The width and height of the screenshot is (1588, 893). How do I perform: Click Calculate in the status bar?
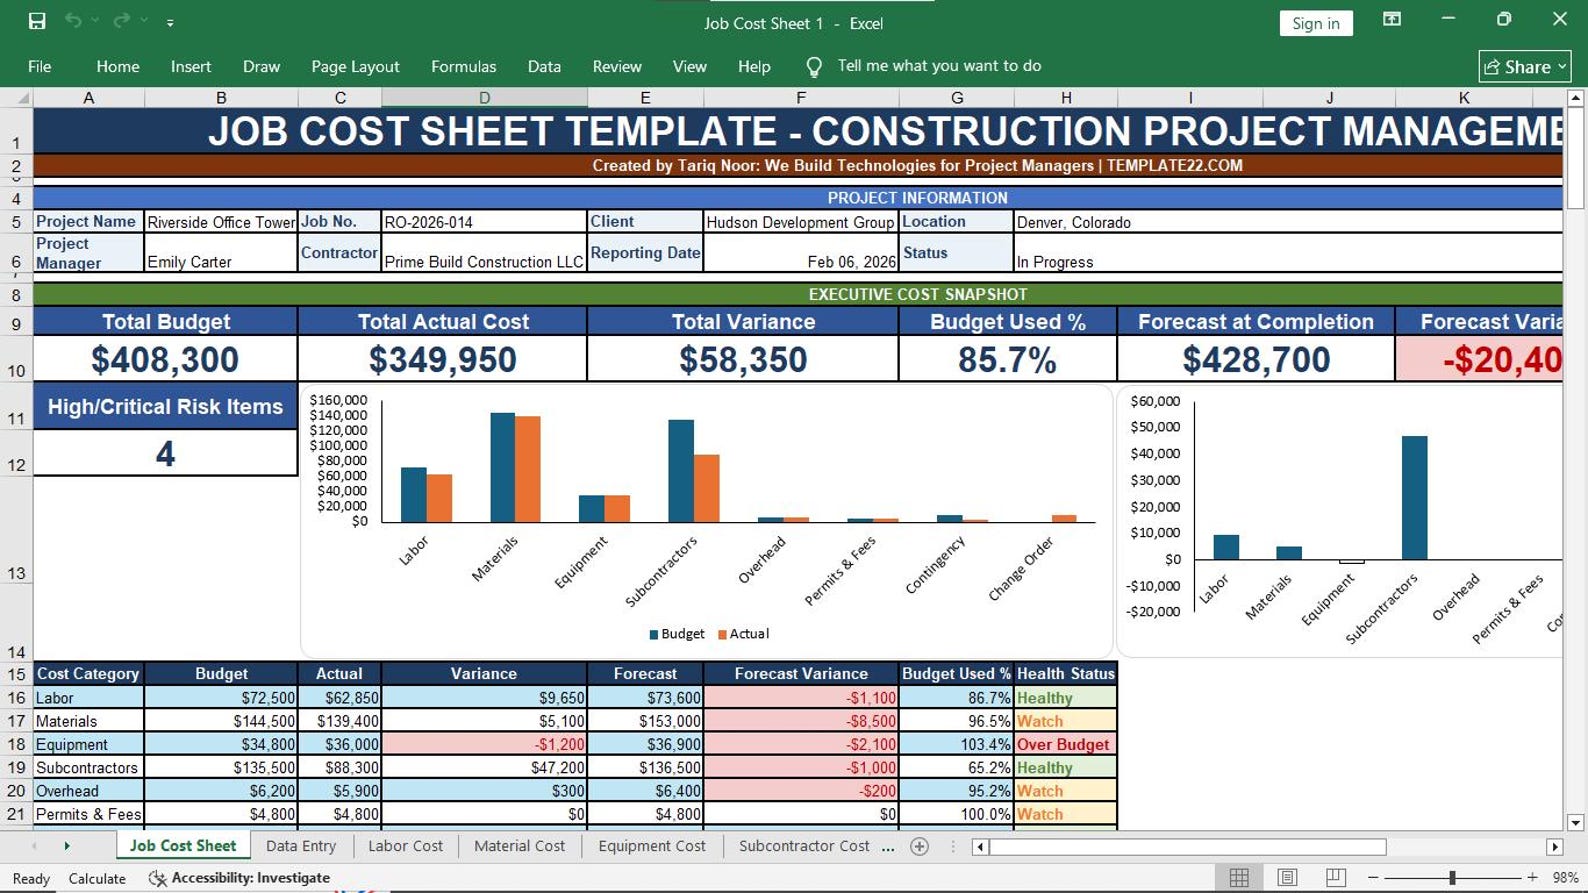tap(97, 878)
